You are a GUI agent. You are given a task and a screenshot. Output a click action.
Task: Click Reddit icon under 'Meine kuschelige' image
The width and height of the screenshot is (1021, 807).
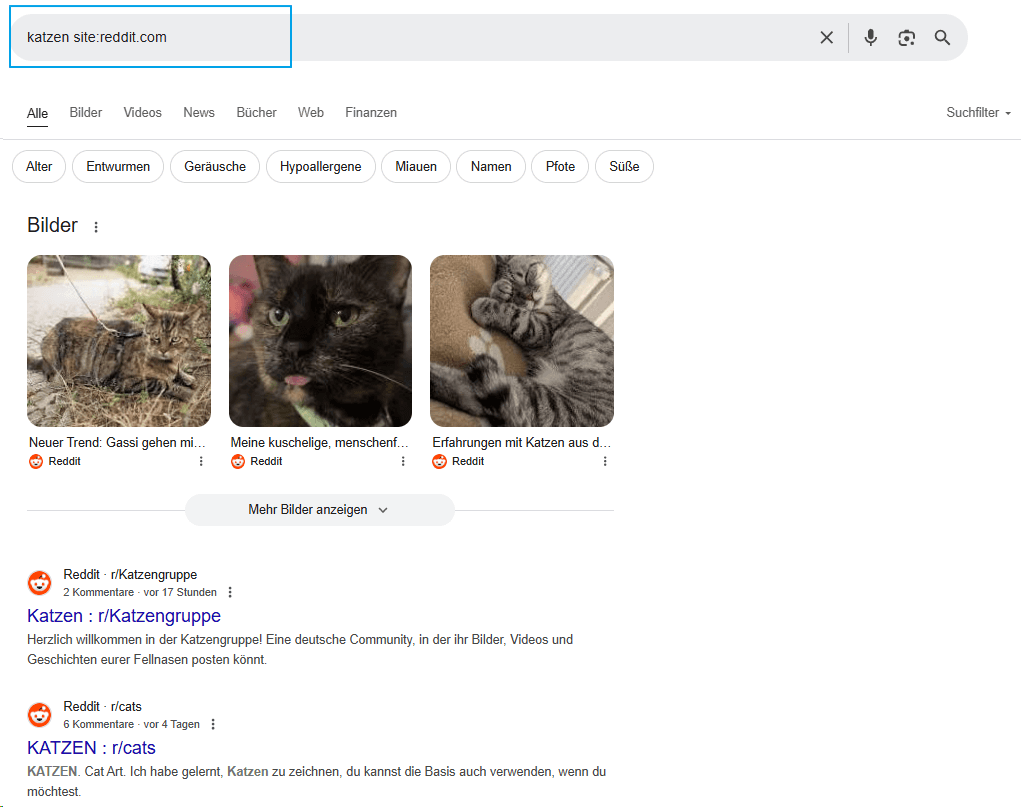click(x=238, y=461)
